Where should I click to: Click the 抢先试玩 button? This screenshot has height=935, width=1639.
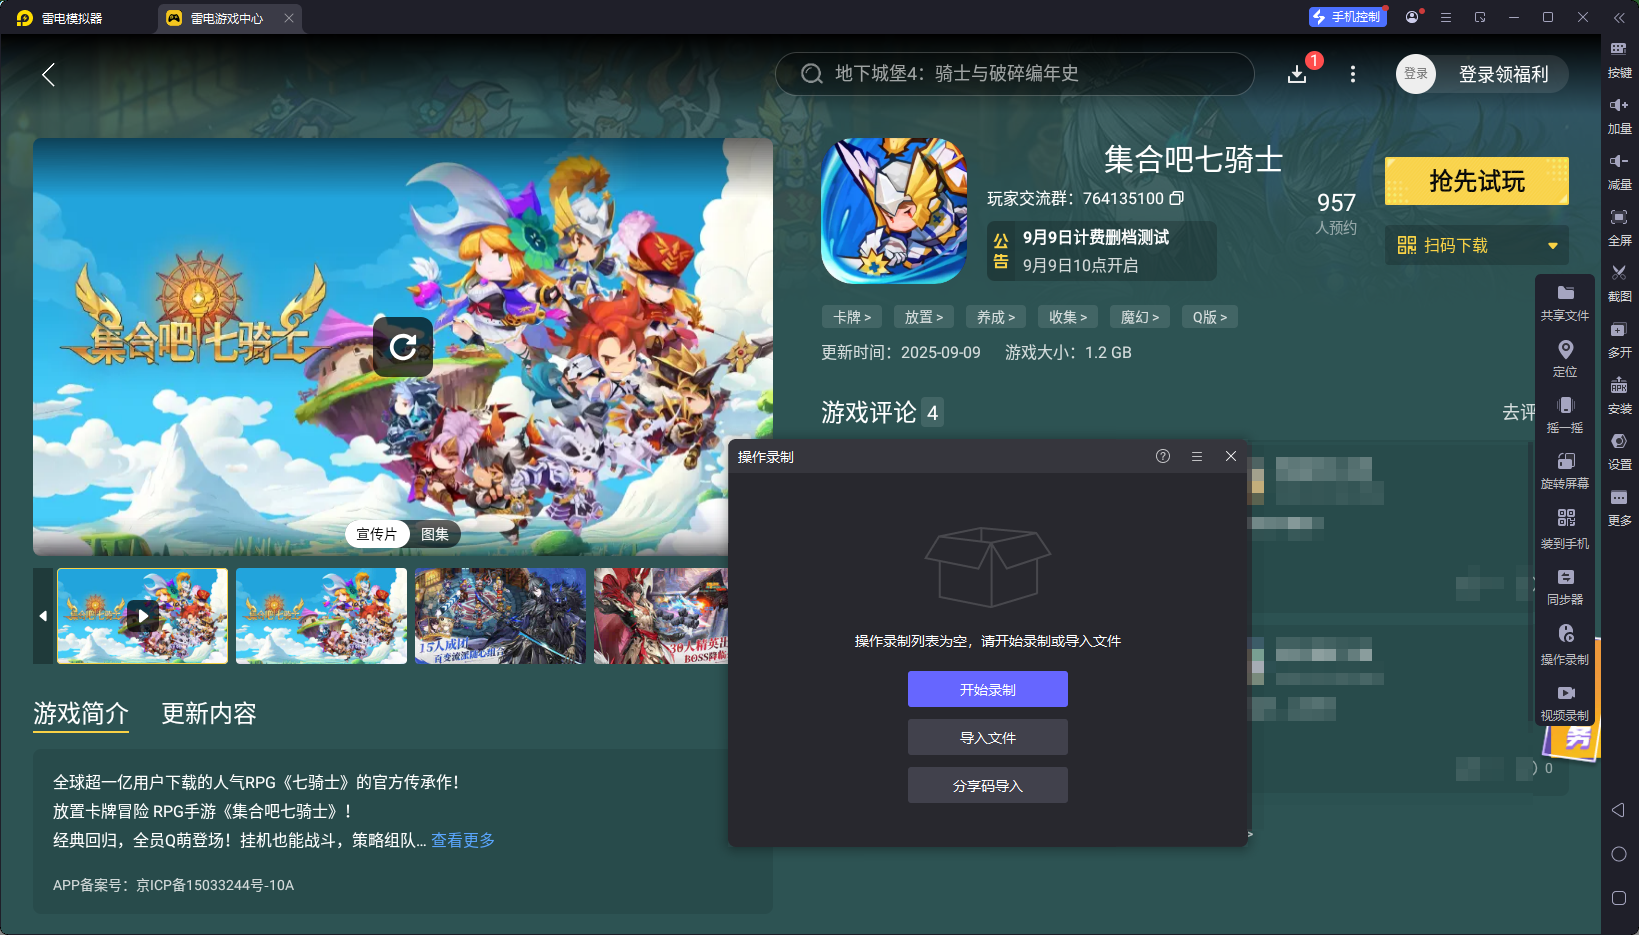click(1477, 181)
